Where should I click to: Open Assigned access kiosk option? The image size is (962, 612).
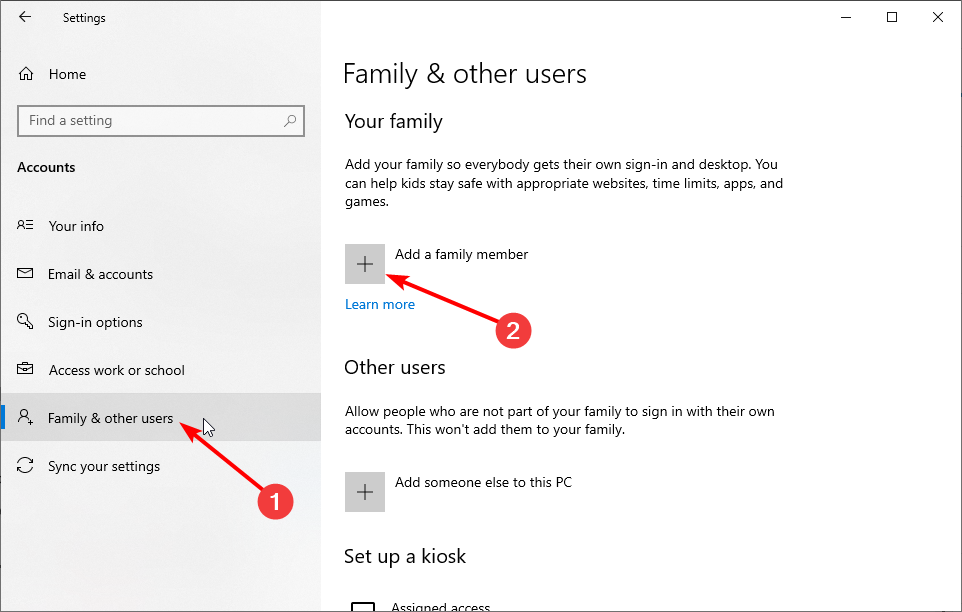click(440, 606)
